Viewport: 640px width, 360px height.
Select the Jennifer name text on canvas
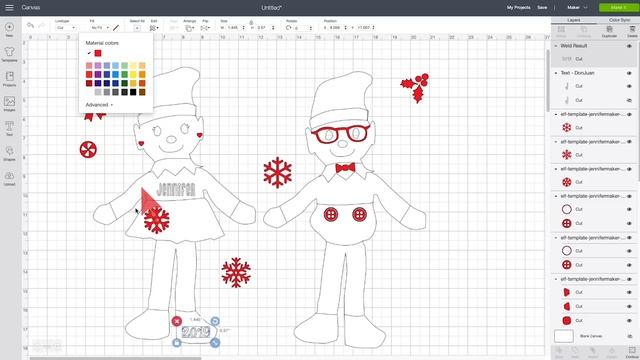[x=176, y=189]
